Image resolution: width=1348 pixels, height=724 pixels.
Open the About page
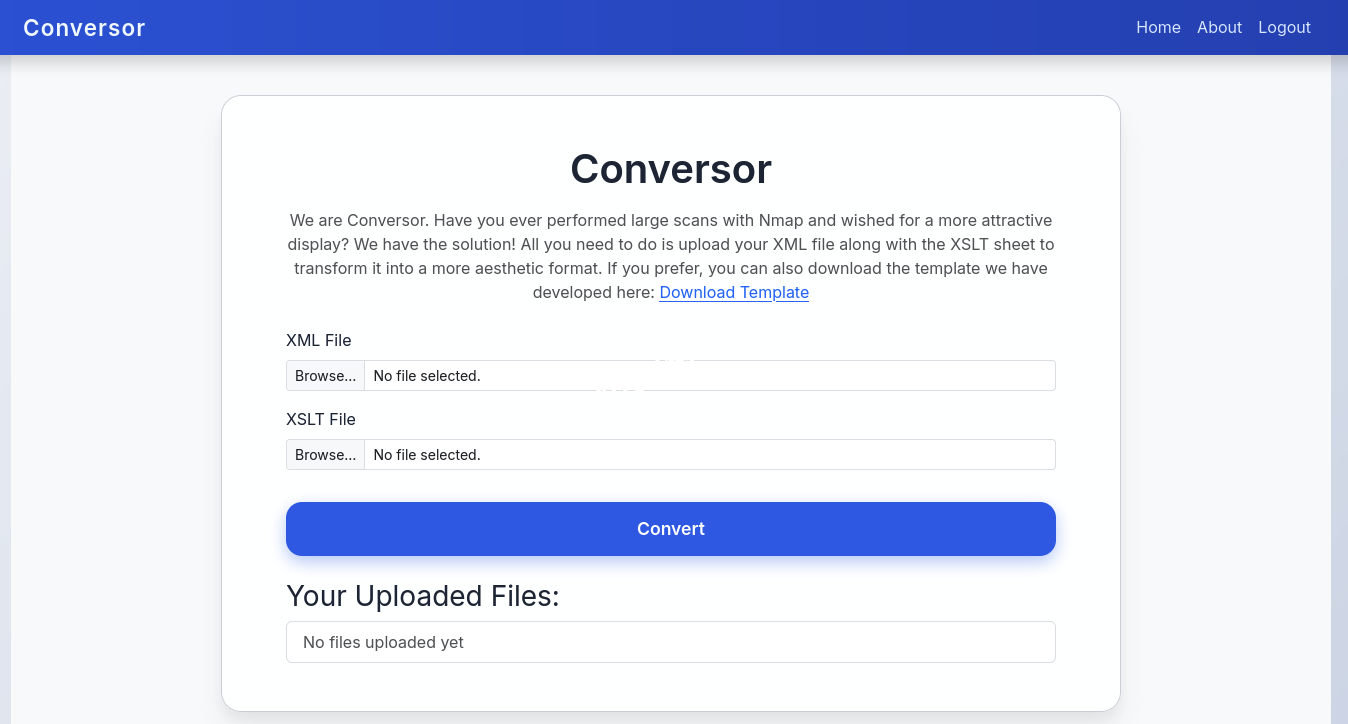coord(1219,27)
